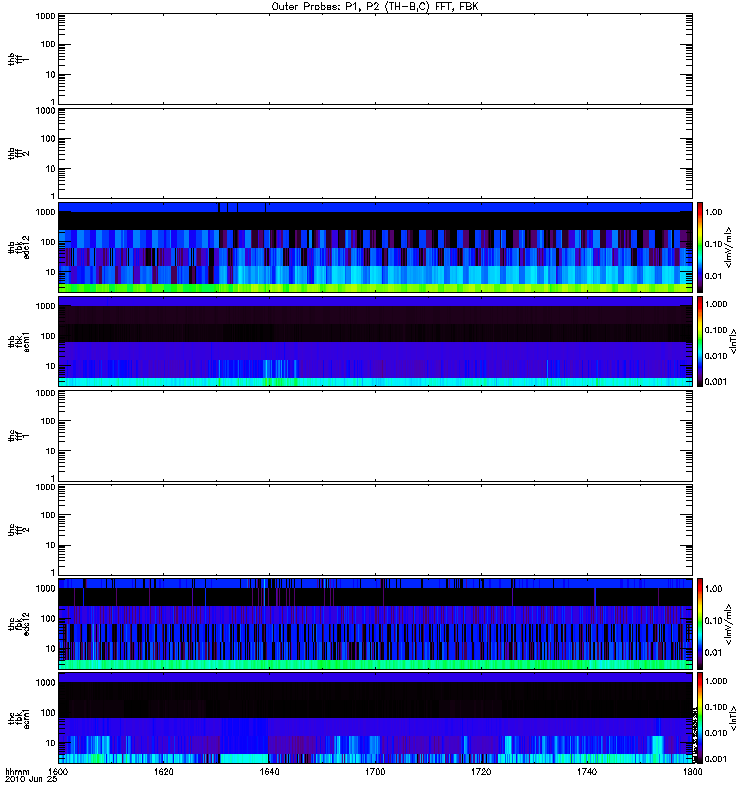This screenshot has width=750, height=800.
Task: Click the 'thc fbk scm1' y-axis label
Action: 19,718
